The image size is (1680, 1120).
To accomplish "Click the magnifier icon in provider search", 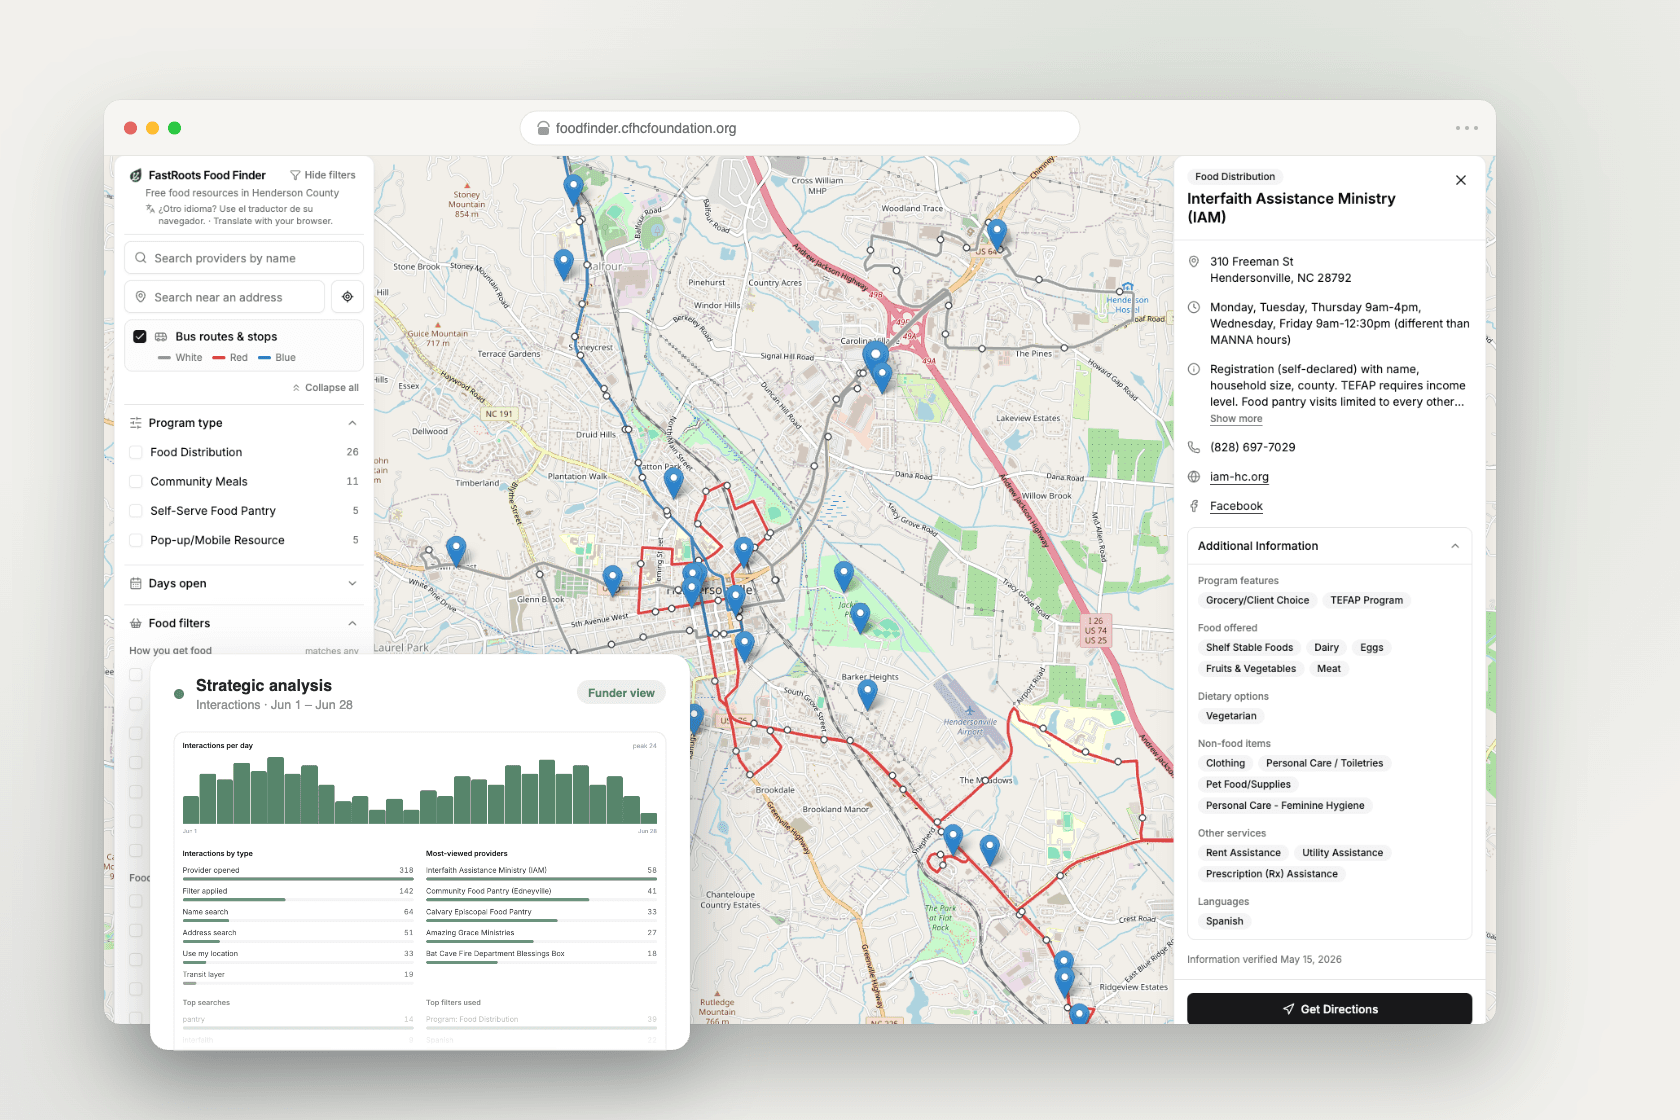I will tap(141, 258).
